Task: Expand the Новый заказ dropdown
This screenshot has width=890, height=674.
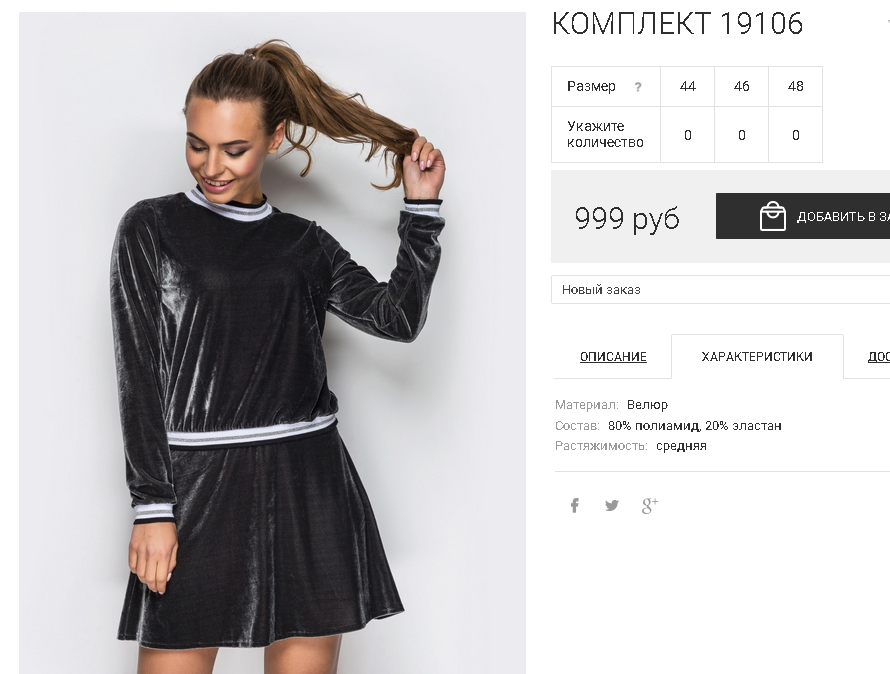Action: [720, 290]
